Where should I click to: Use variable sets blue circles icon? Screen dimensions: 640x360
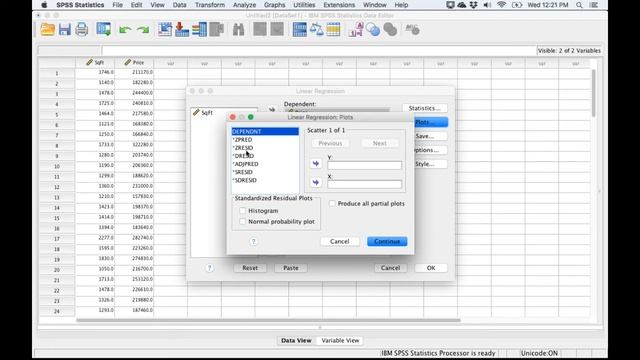tap(373, 29)
